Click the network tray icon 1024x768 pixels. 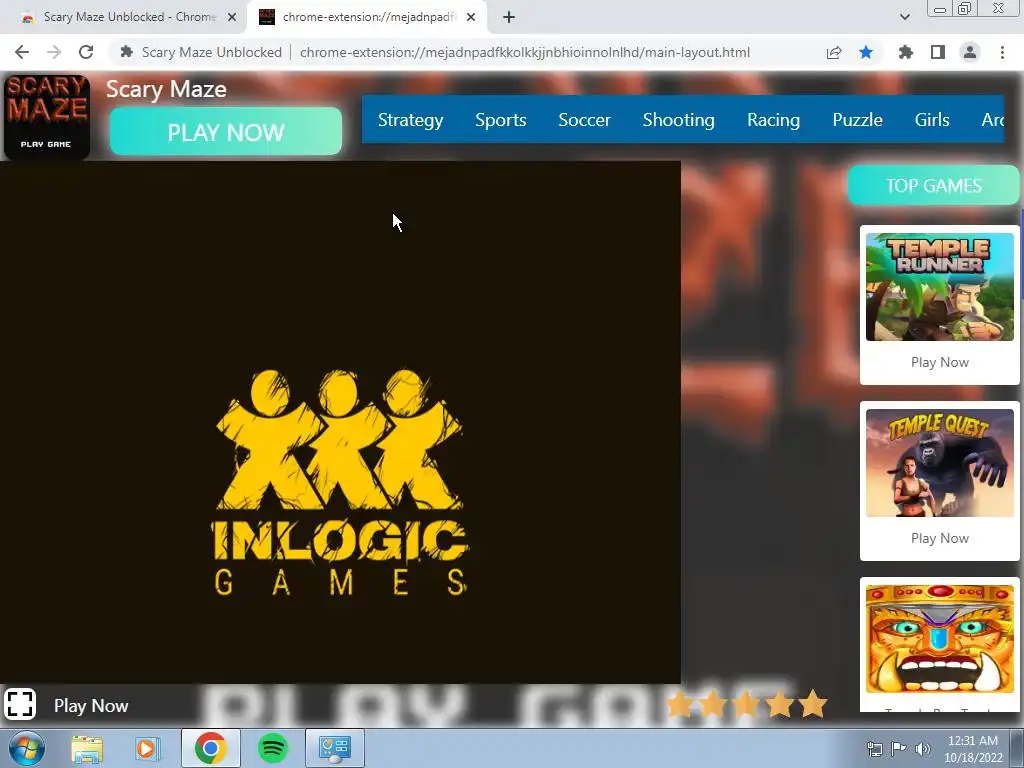[x=874, y=749]
